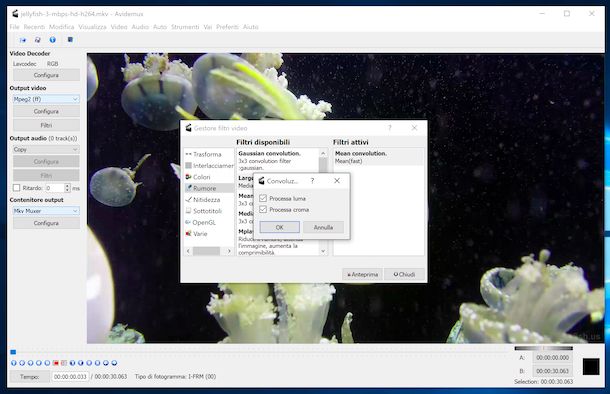This screenshot has width=610, height=394.
Task: Close the Gestore filtri video dialog with X
Action: tap(414, 128)
